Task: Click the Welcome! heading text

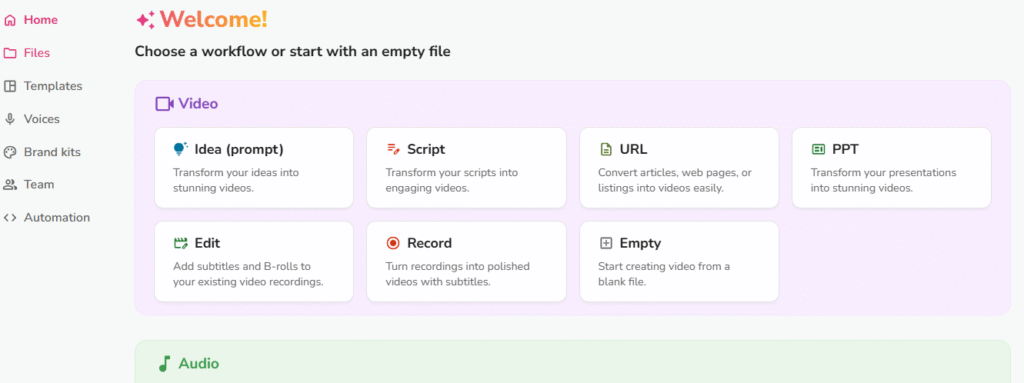Action: 214,20
